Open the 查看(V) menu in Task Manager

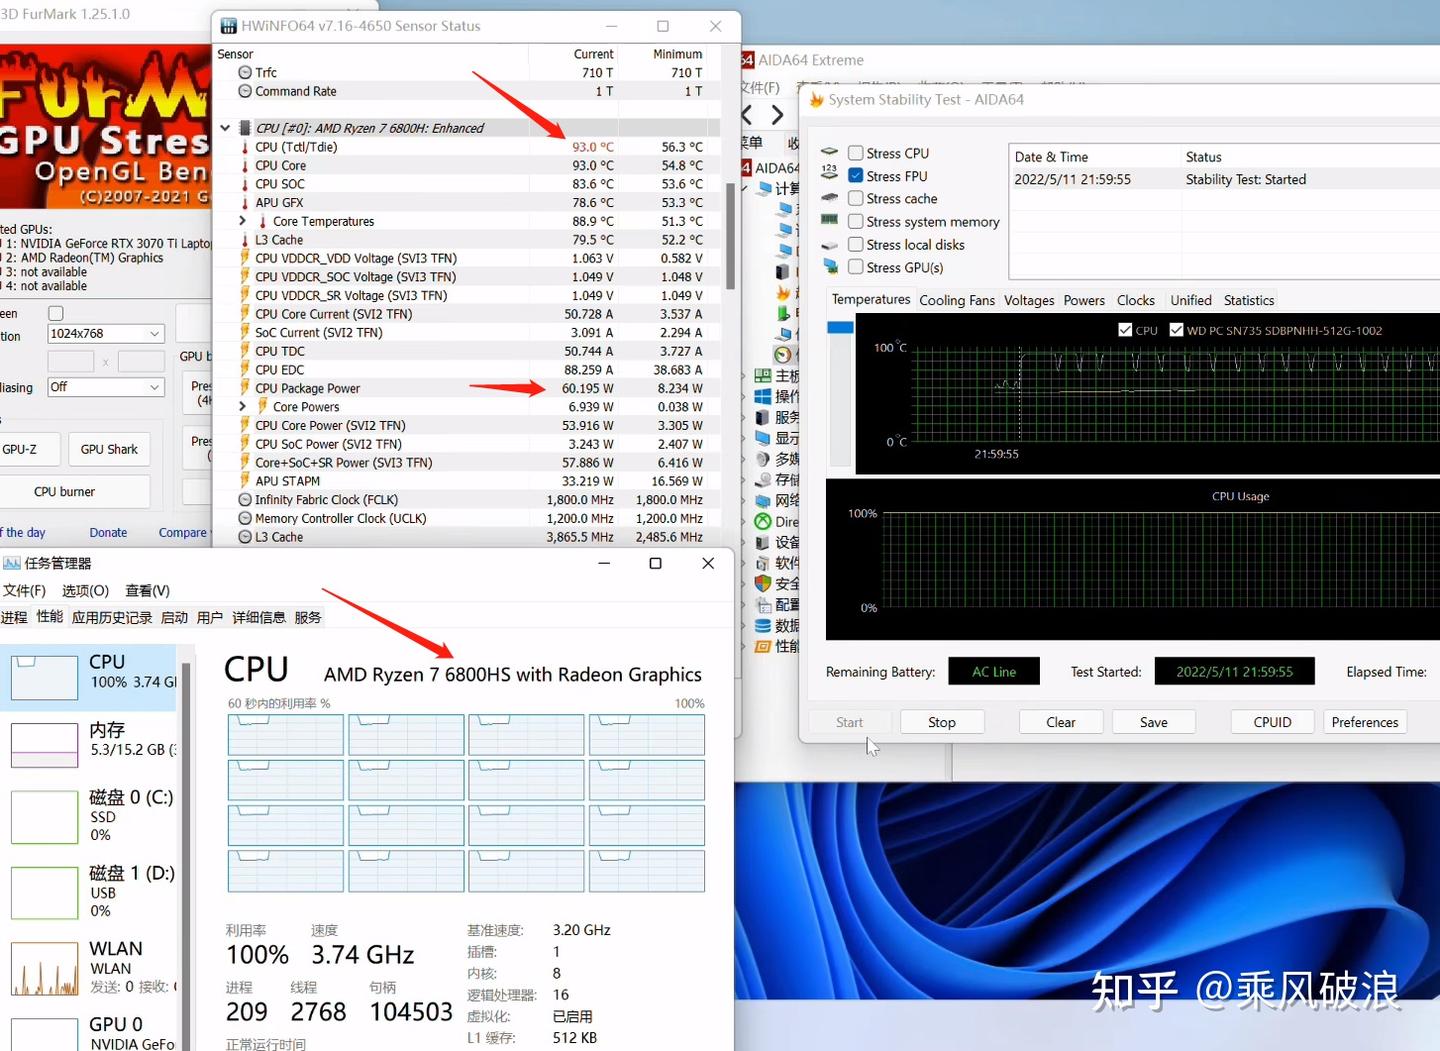point(147,590)
